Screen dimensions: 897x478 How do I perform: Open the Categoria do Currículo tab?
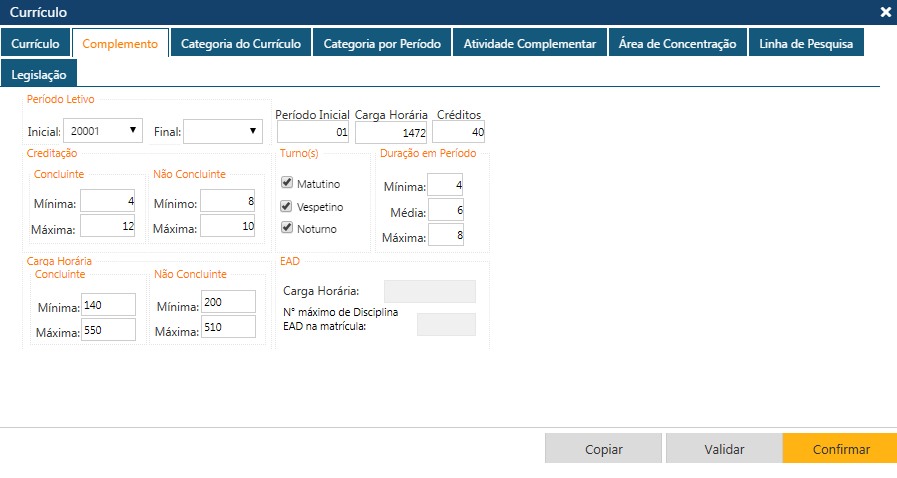(241, 44)
